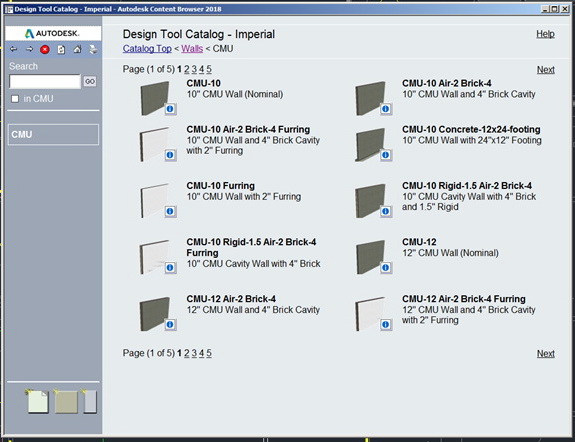Click the top Next link
Screen dimensions: 575x442
pos(546,70)
